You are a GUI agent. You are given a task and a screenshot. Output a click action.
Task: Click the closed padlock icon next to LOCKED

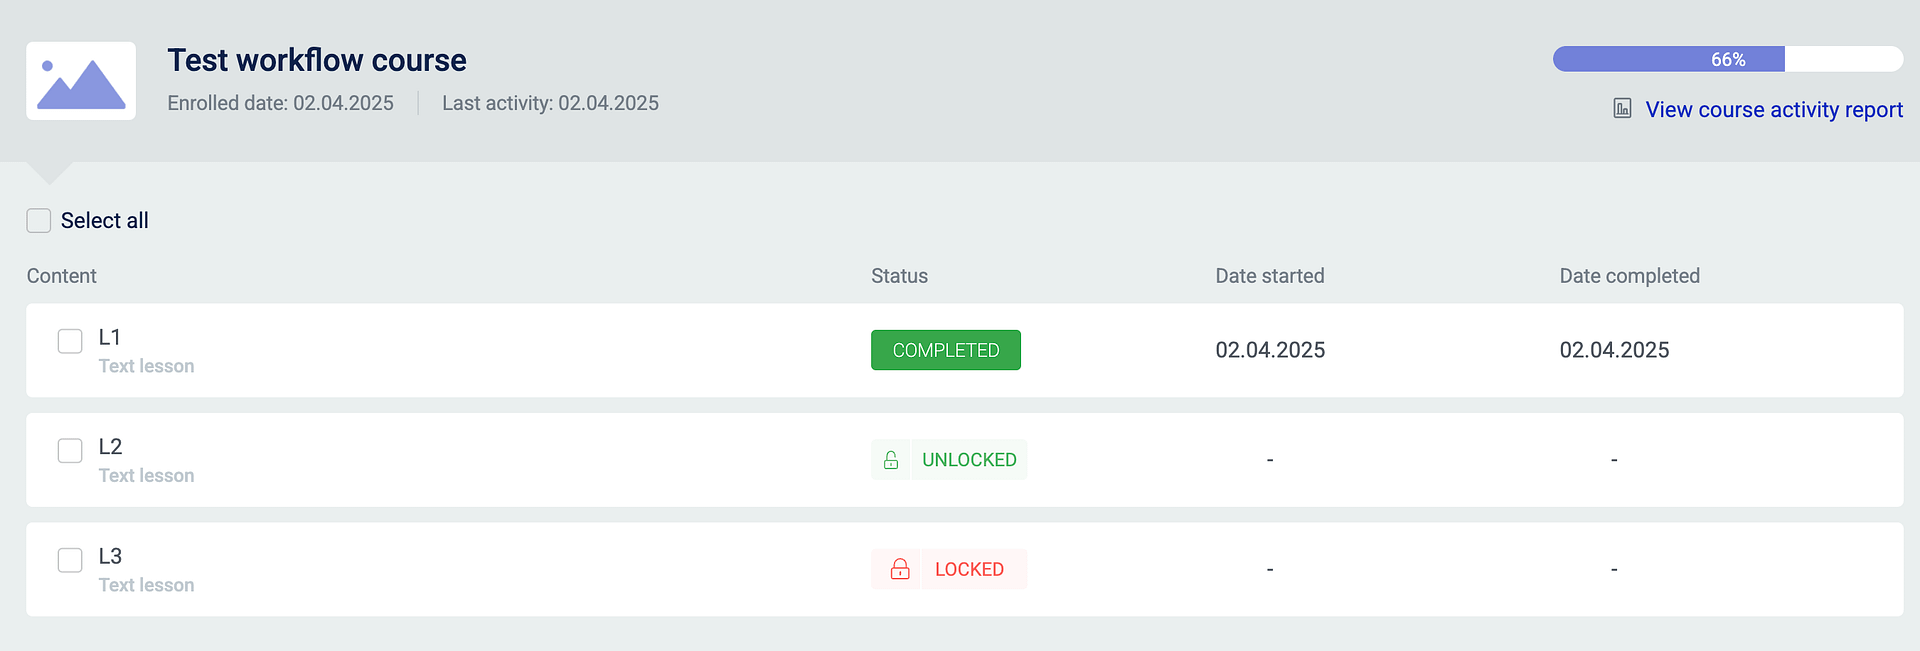tap(898, 569)
